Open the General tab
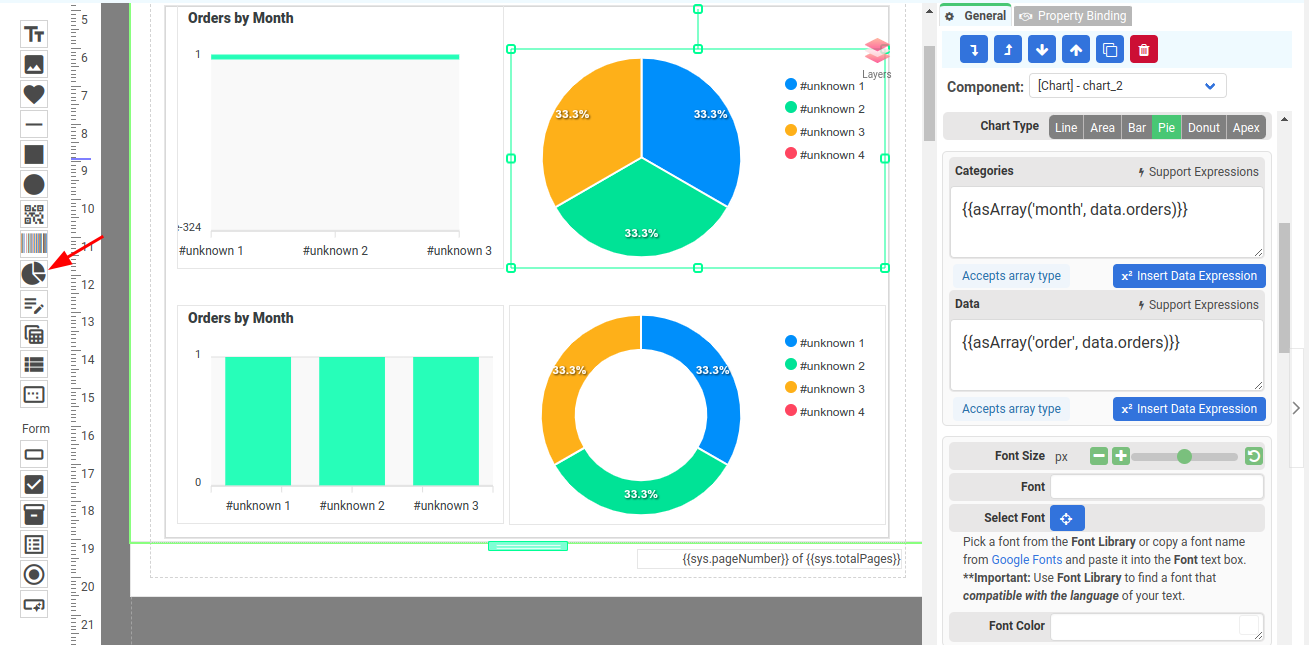This screenshot has height=645, width=1309. (975, 16)
